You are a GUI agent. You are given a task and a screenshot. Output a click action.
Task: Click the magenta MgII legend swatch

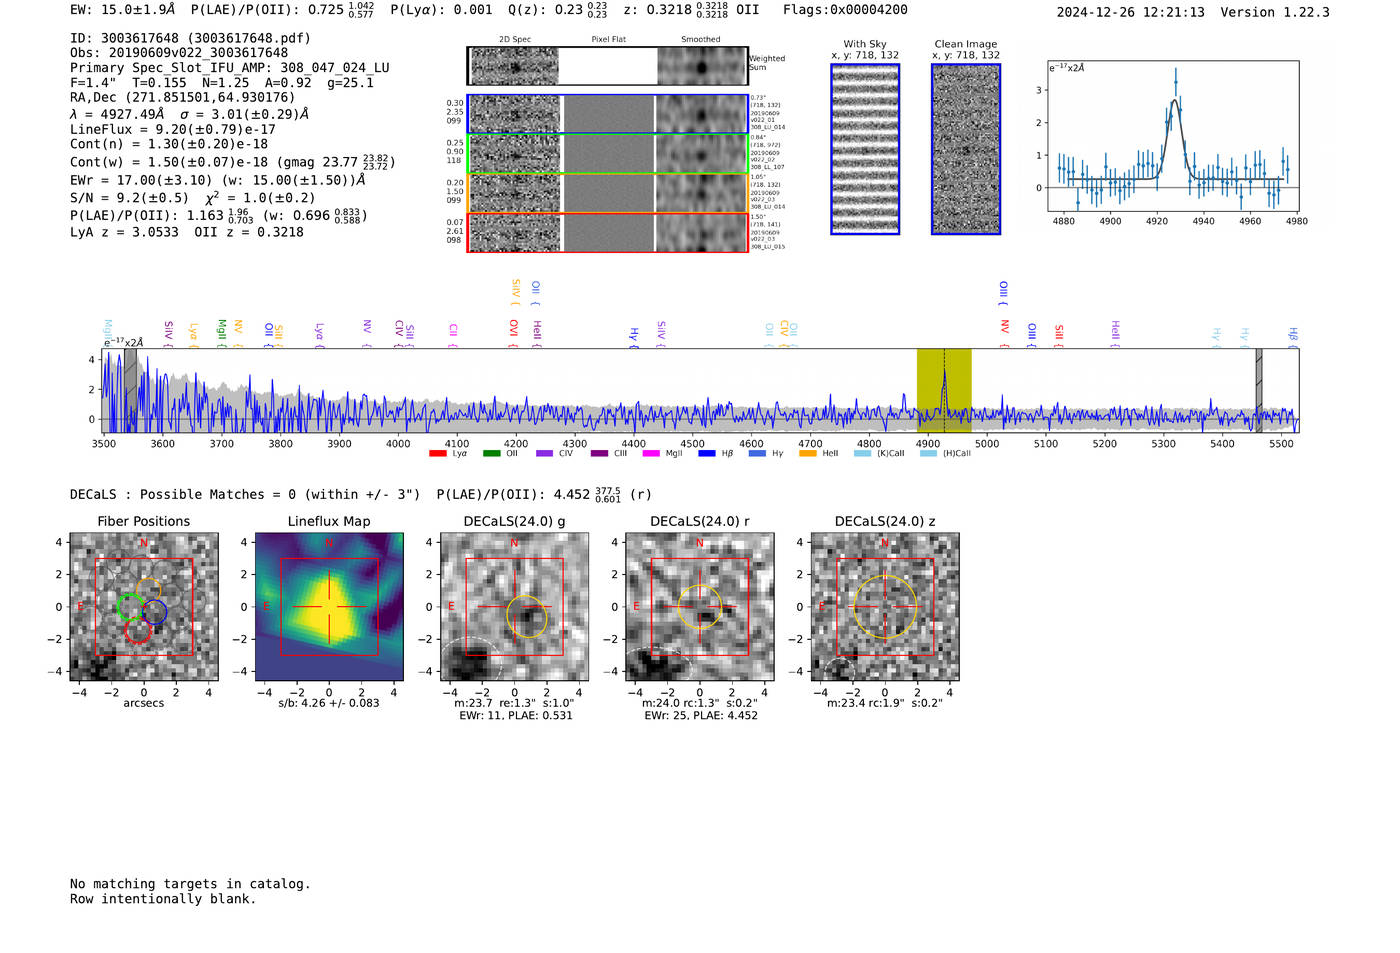coord(651,454)
